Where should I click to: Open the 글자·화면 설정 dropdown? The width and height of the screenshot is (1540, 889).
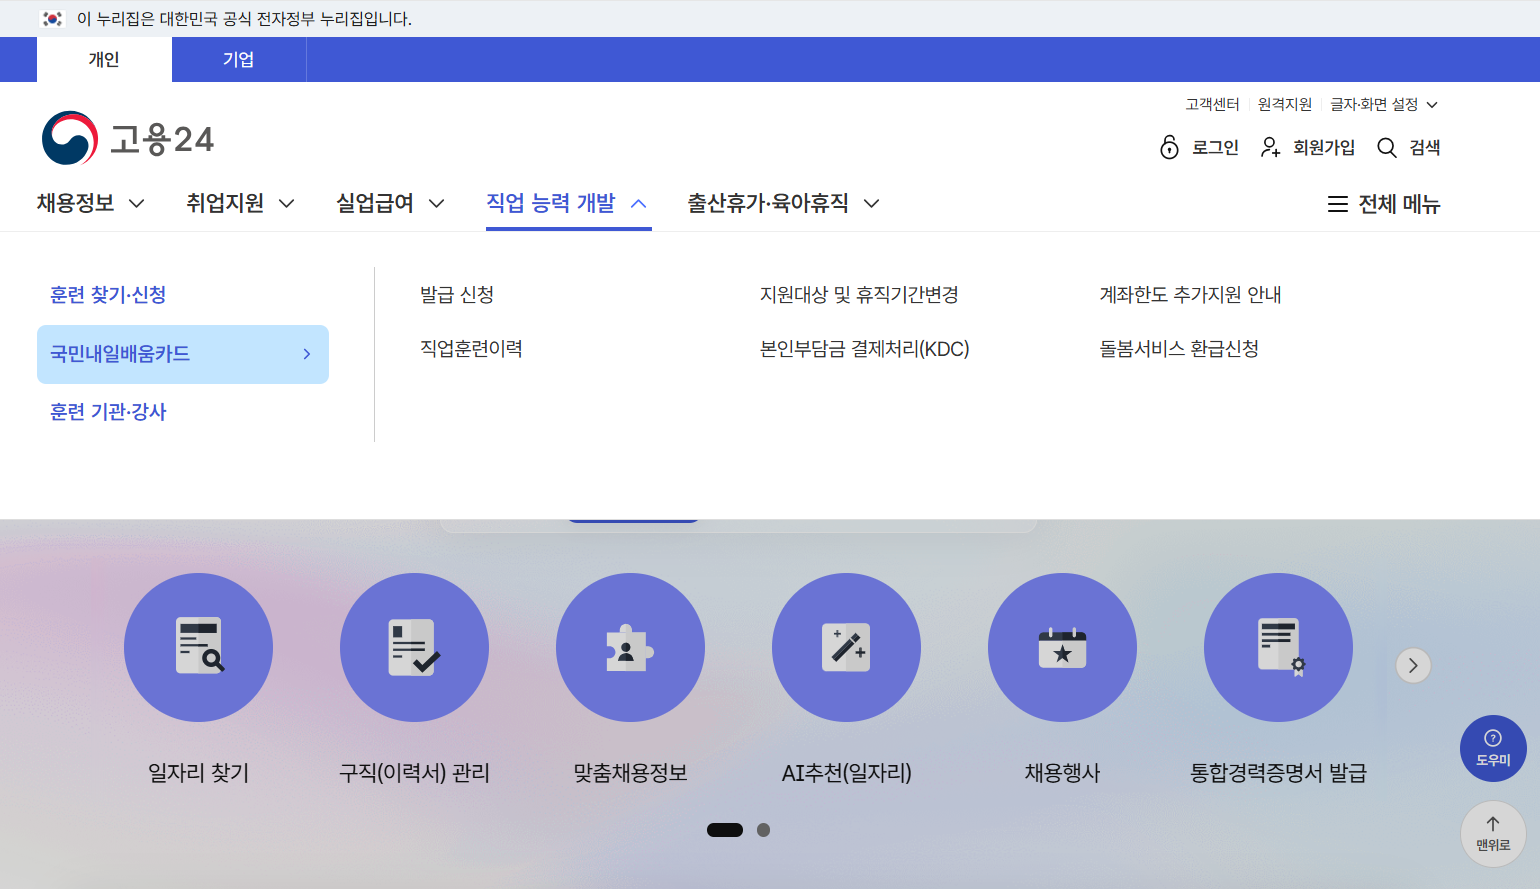(x=1384, y=104)
